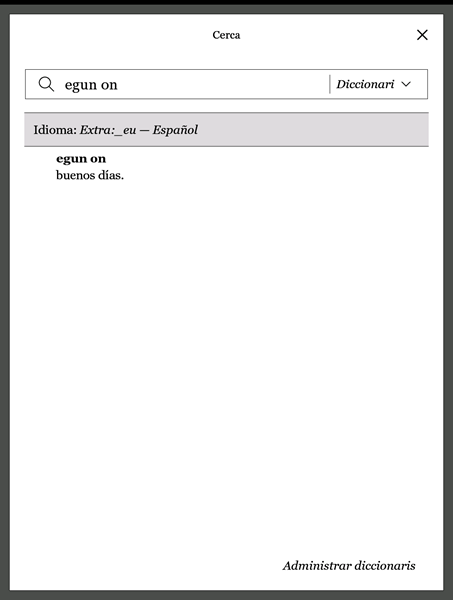This screenshot has height=600, width=453.
Task: Click the magnifying glass search icon
Action: pyautogui.click(x=46, y=84)
